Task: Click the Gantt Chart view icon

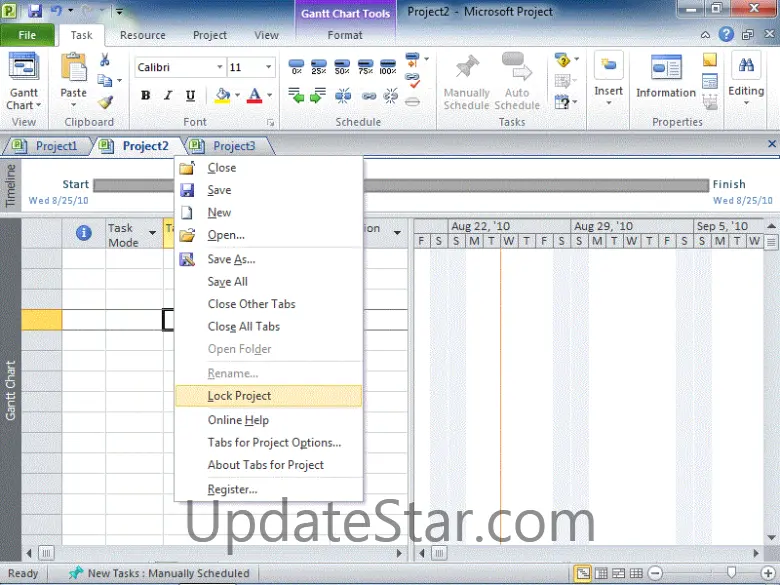Action: click(23, 66)
